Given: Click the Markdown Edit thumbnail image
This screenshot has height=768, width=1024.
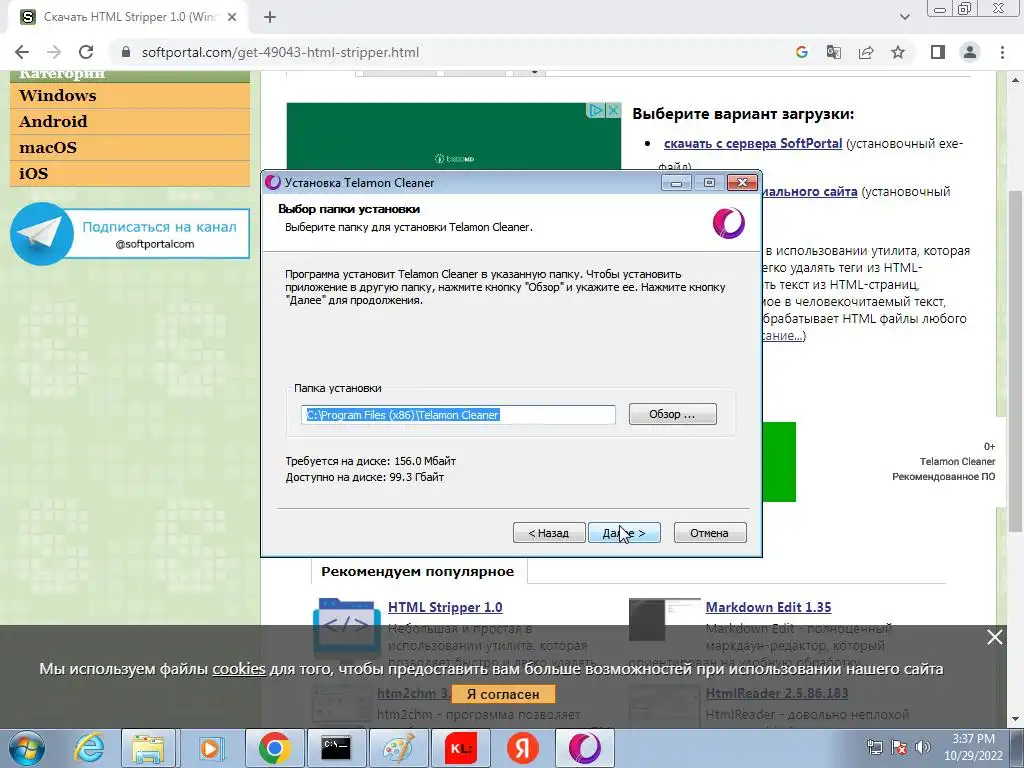Looking at the screenshot, I should pos(664,619).
